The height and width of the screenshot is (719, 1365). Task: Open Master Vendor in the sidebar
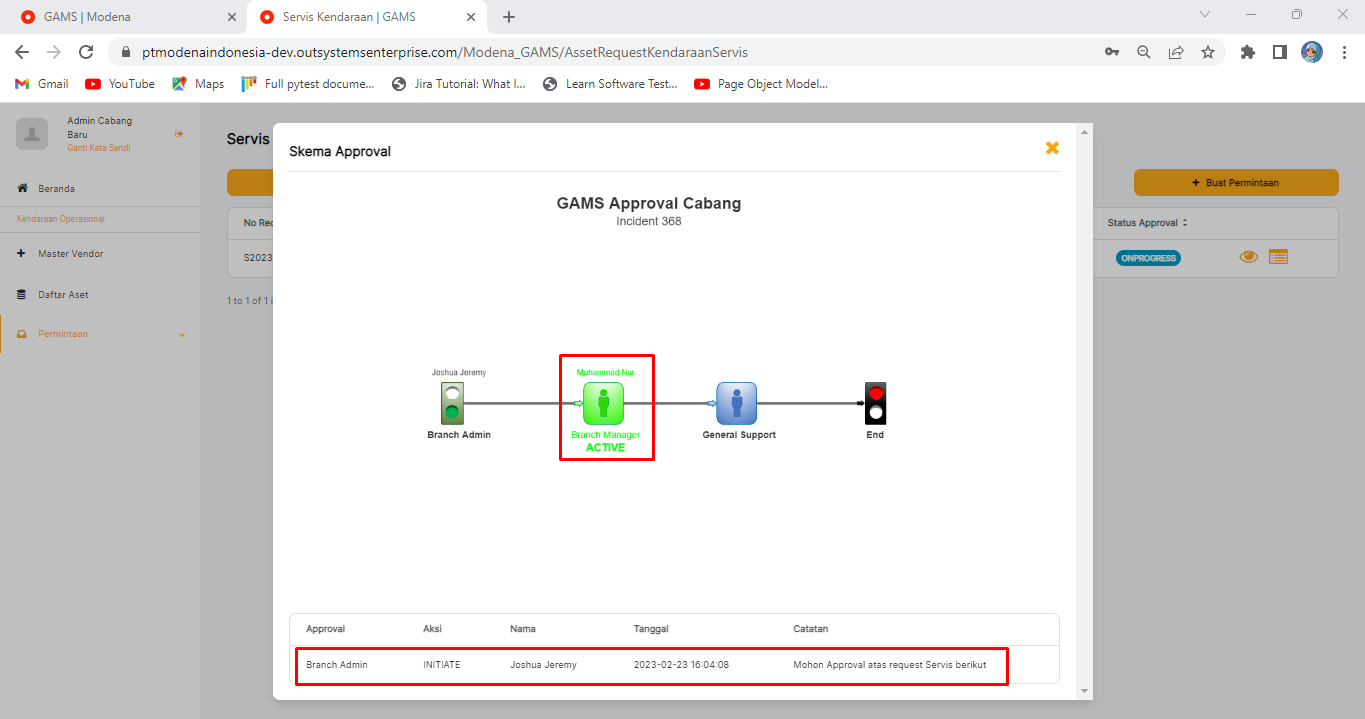pos(70,254)
